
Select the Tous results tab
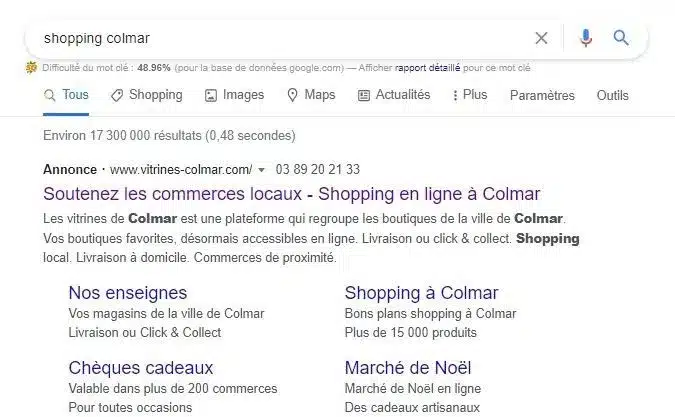pyautogui.click(x=67, y=95)
